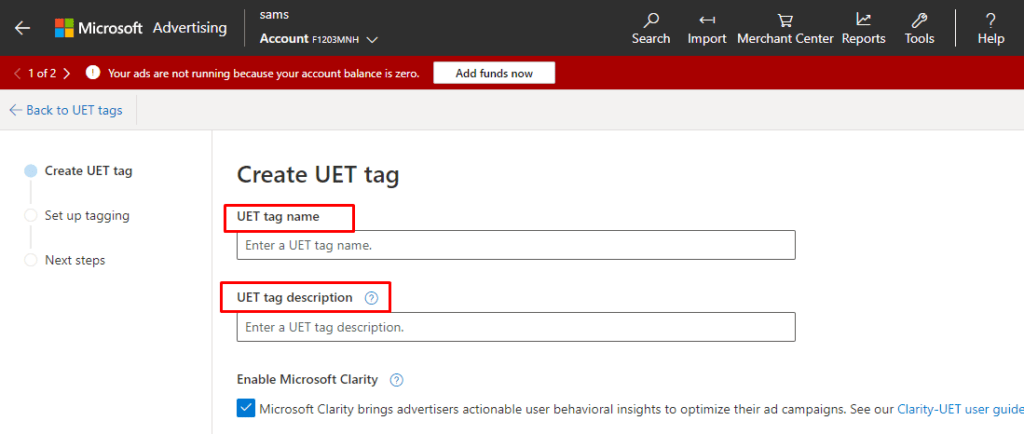Go to previous notification with left chevron
This screenshot has height=434, width=1024.
18,73
